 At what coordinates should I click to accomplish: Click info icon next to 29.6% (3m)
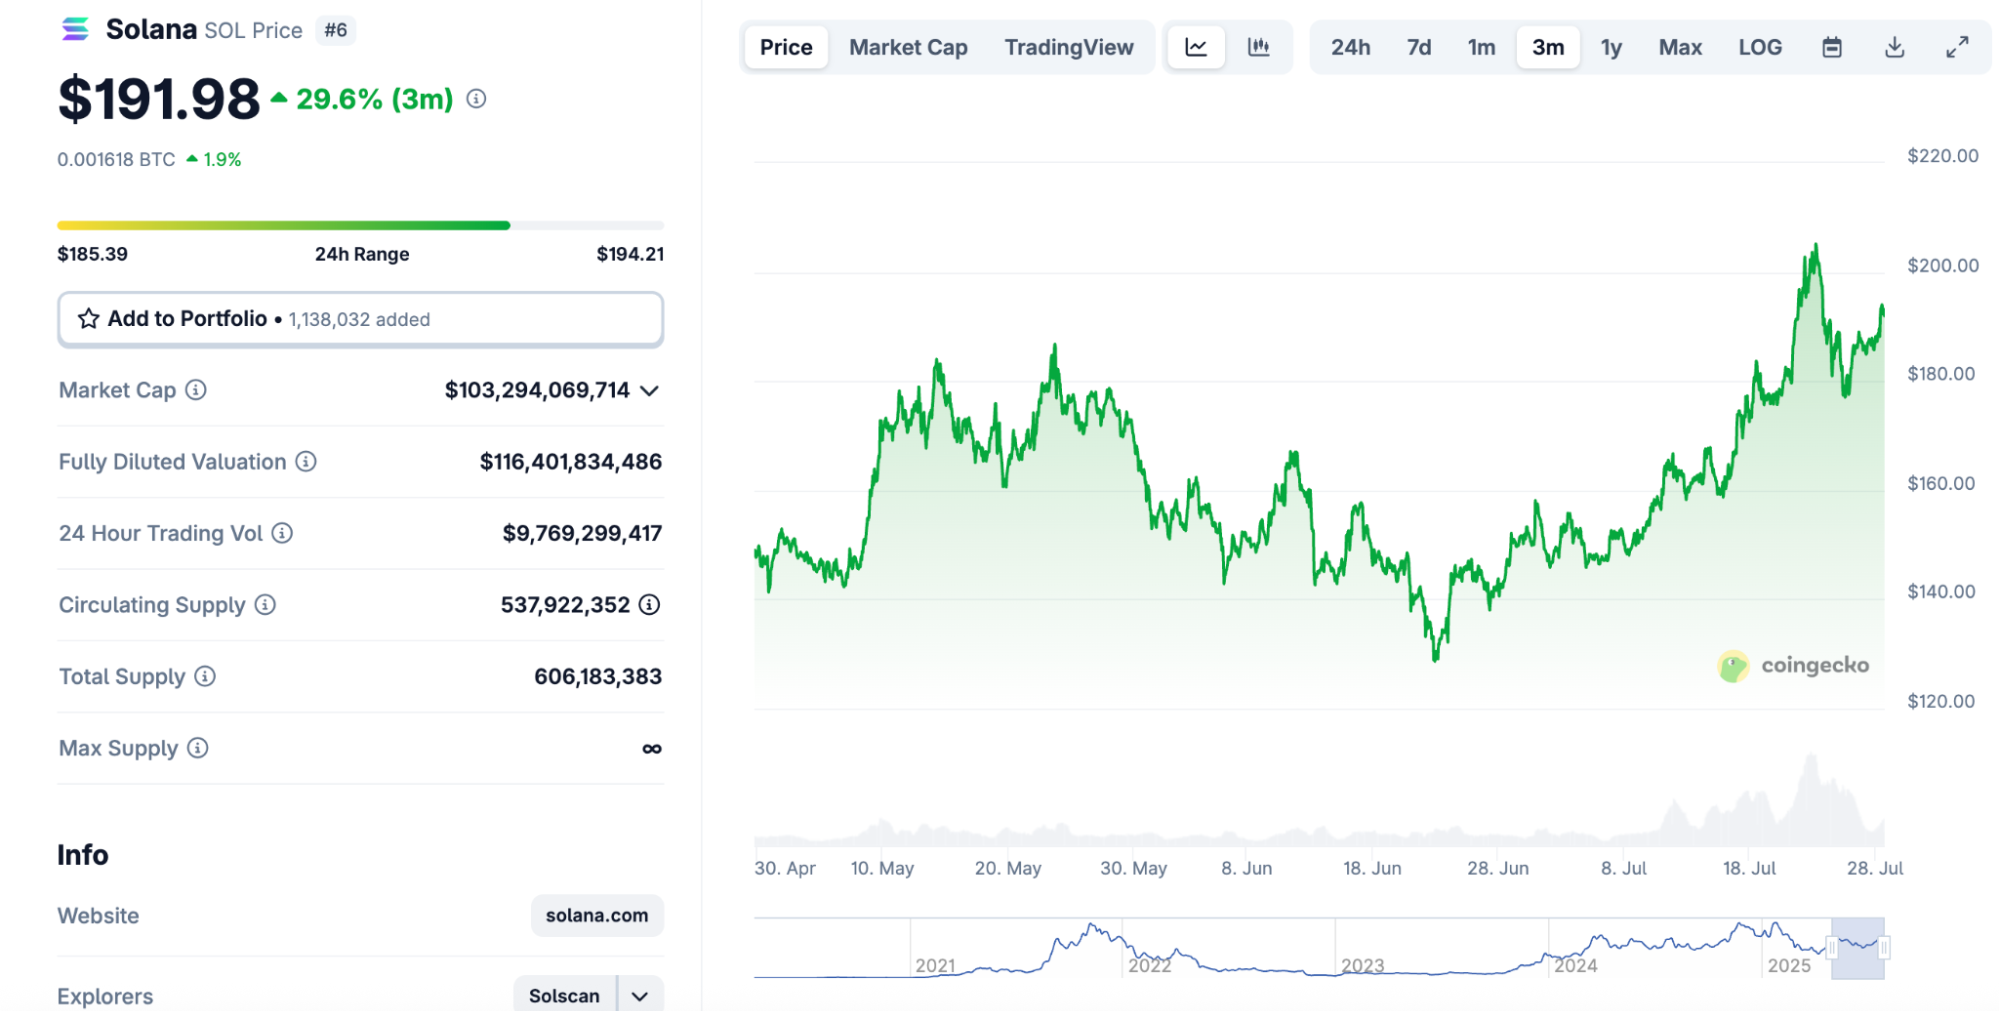click(476, 99)
